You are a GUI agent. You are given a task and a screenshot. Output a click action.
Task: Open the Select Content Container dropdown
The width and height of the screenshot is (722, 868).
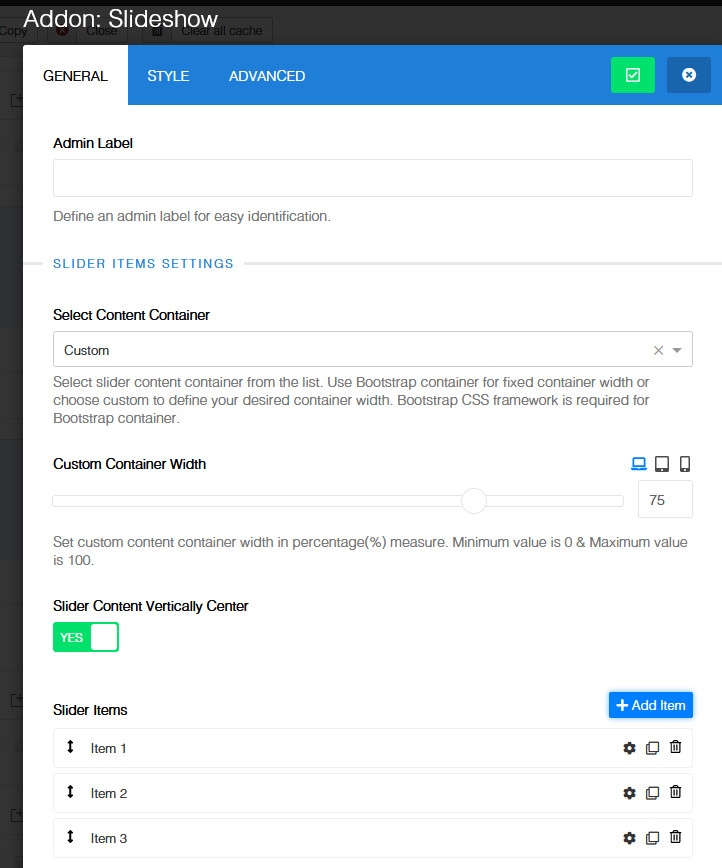(x=677, y=350)
